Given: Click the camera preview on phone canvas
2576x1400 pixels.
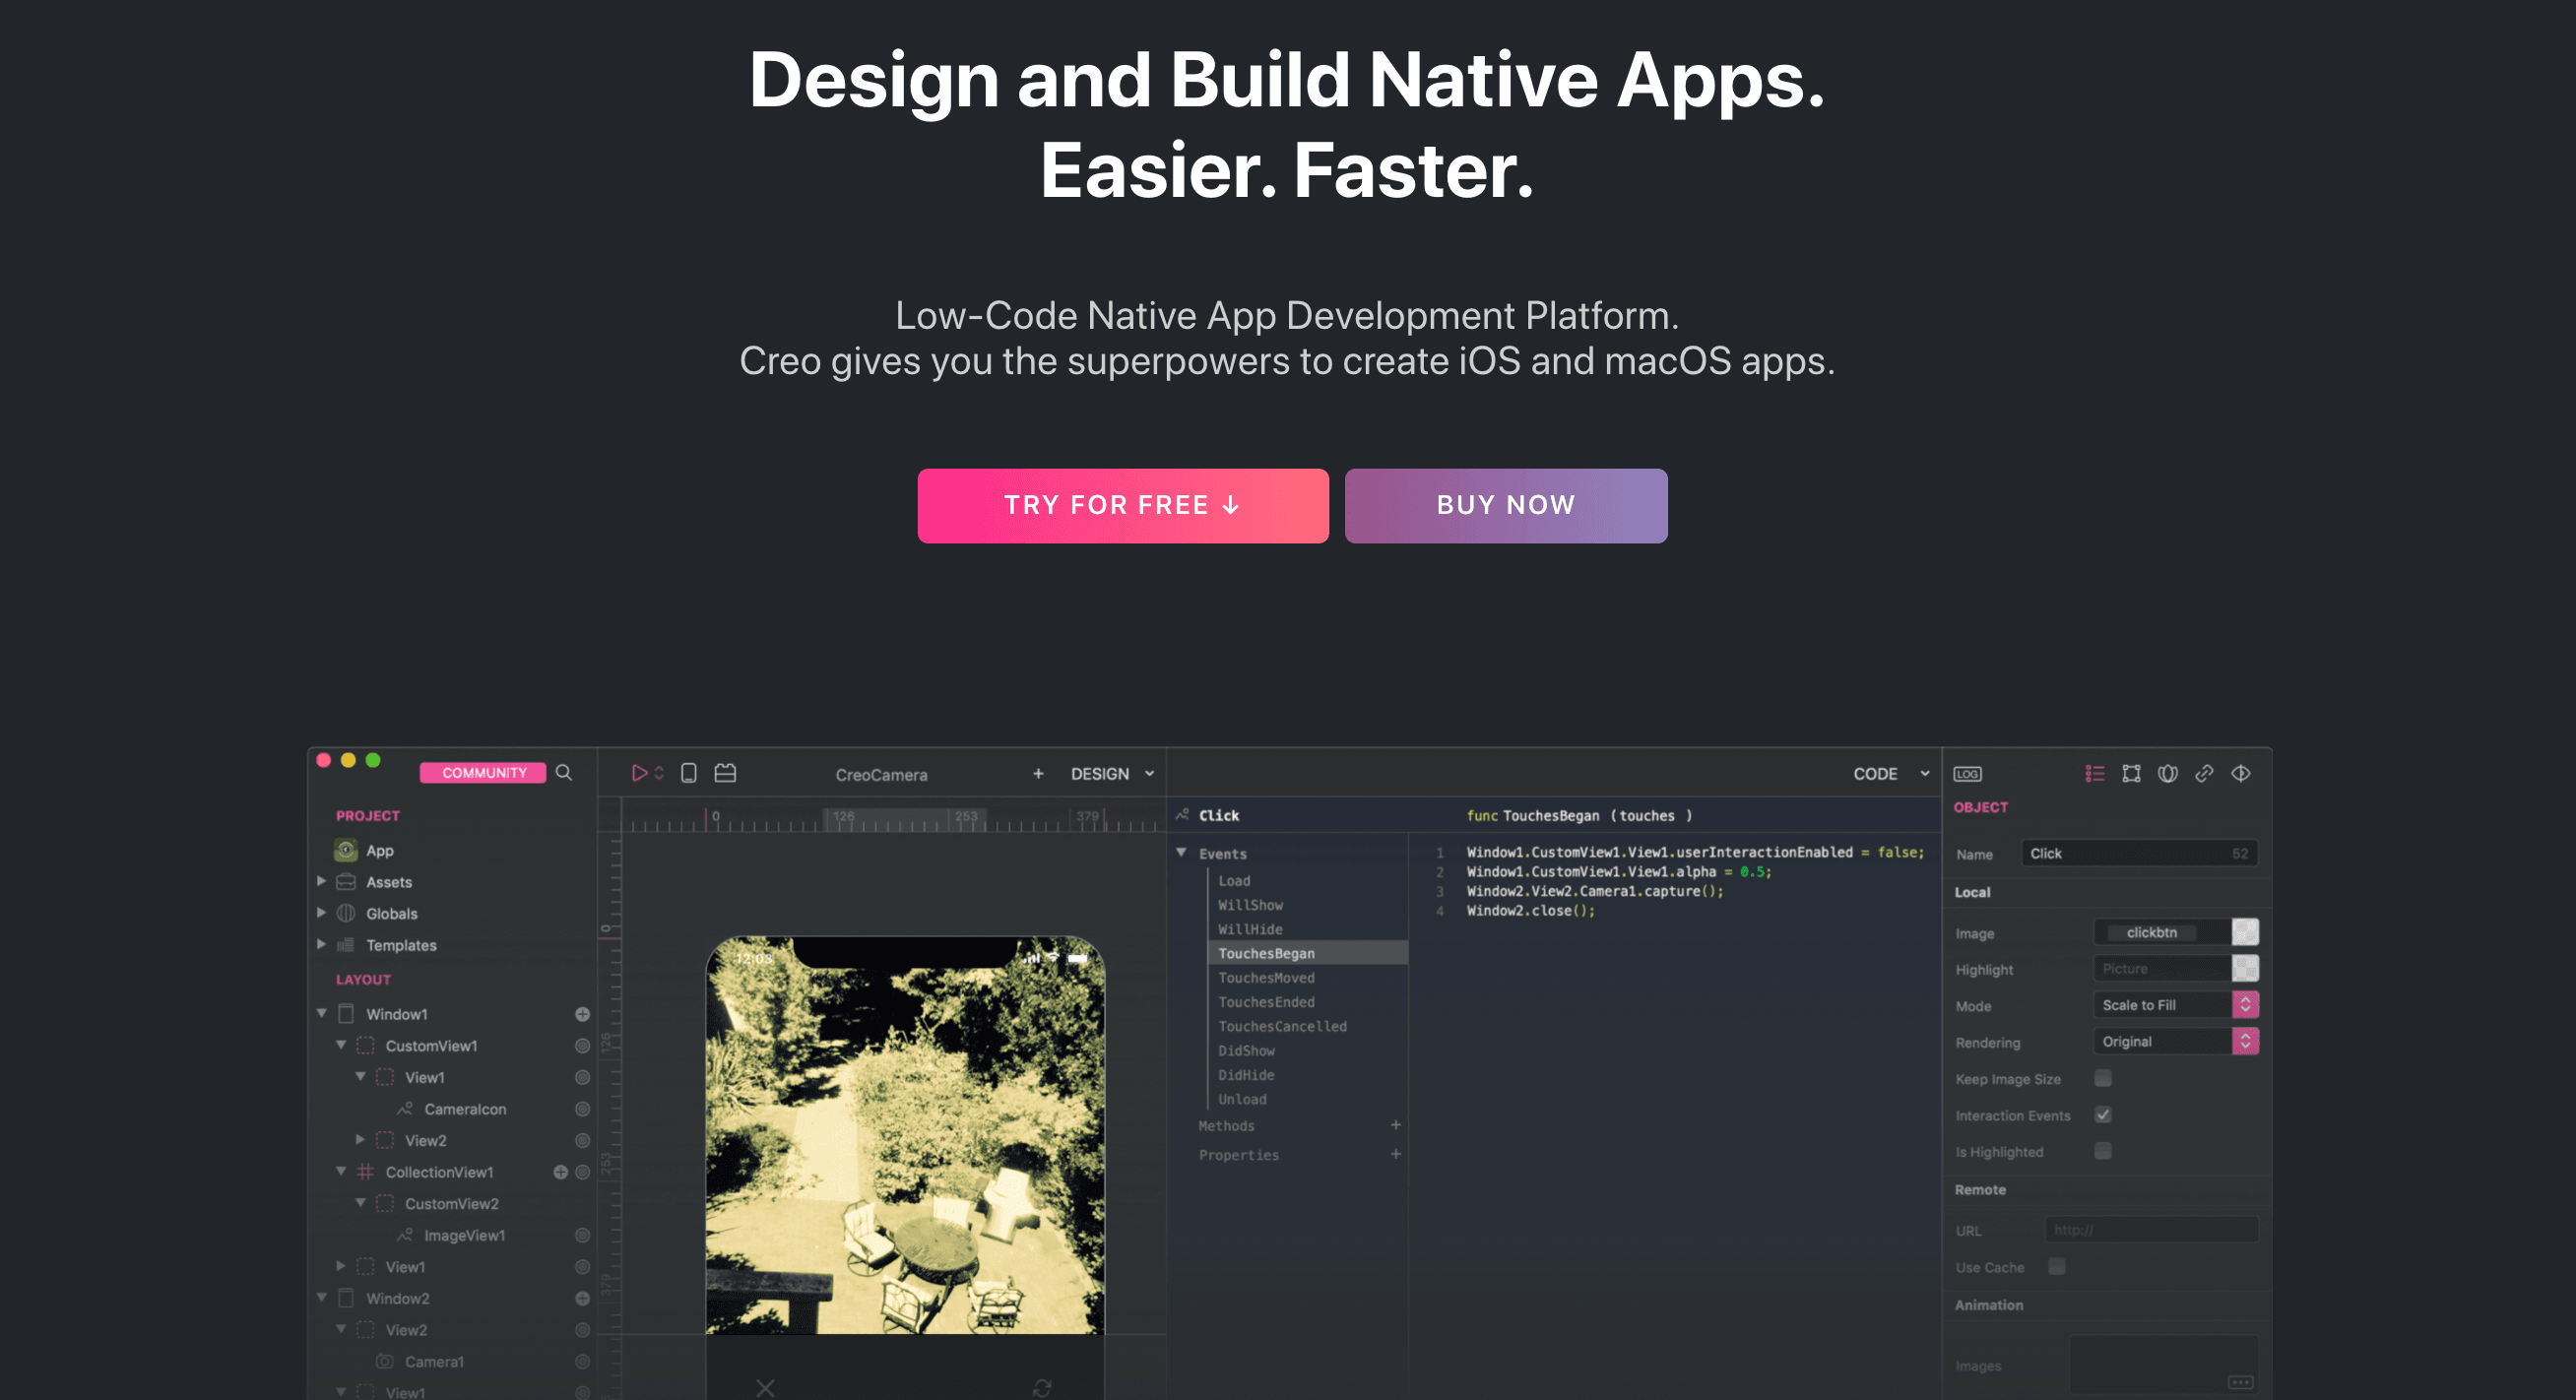Looking at the screenshot, I should [x=905, y=1135].
